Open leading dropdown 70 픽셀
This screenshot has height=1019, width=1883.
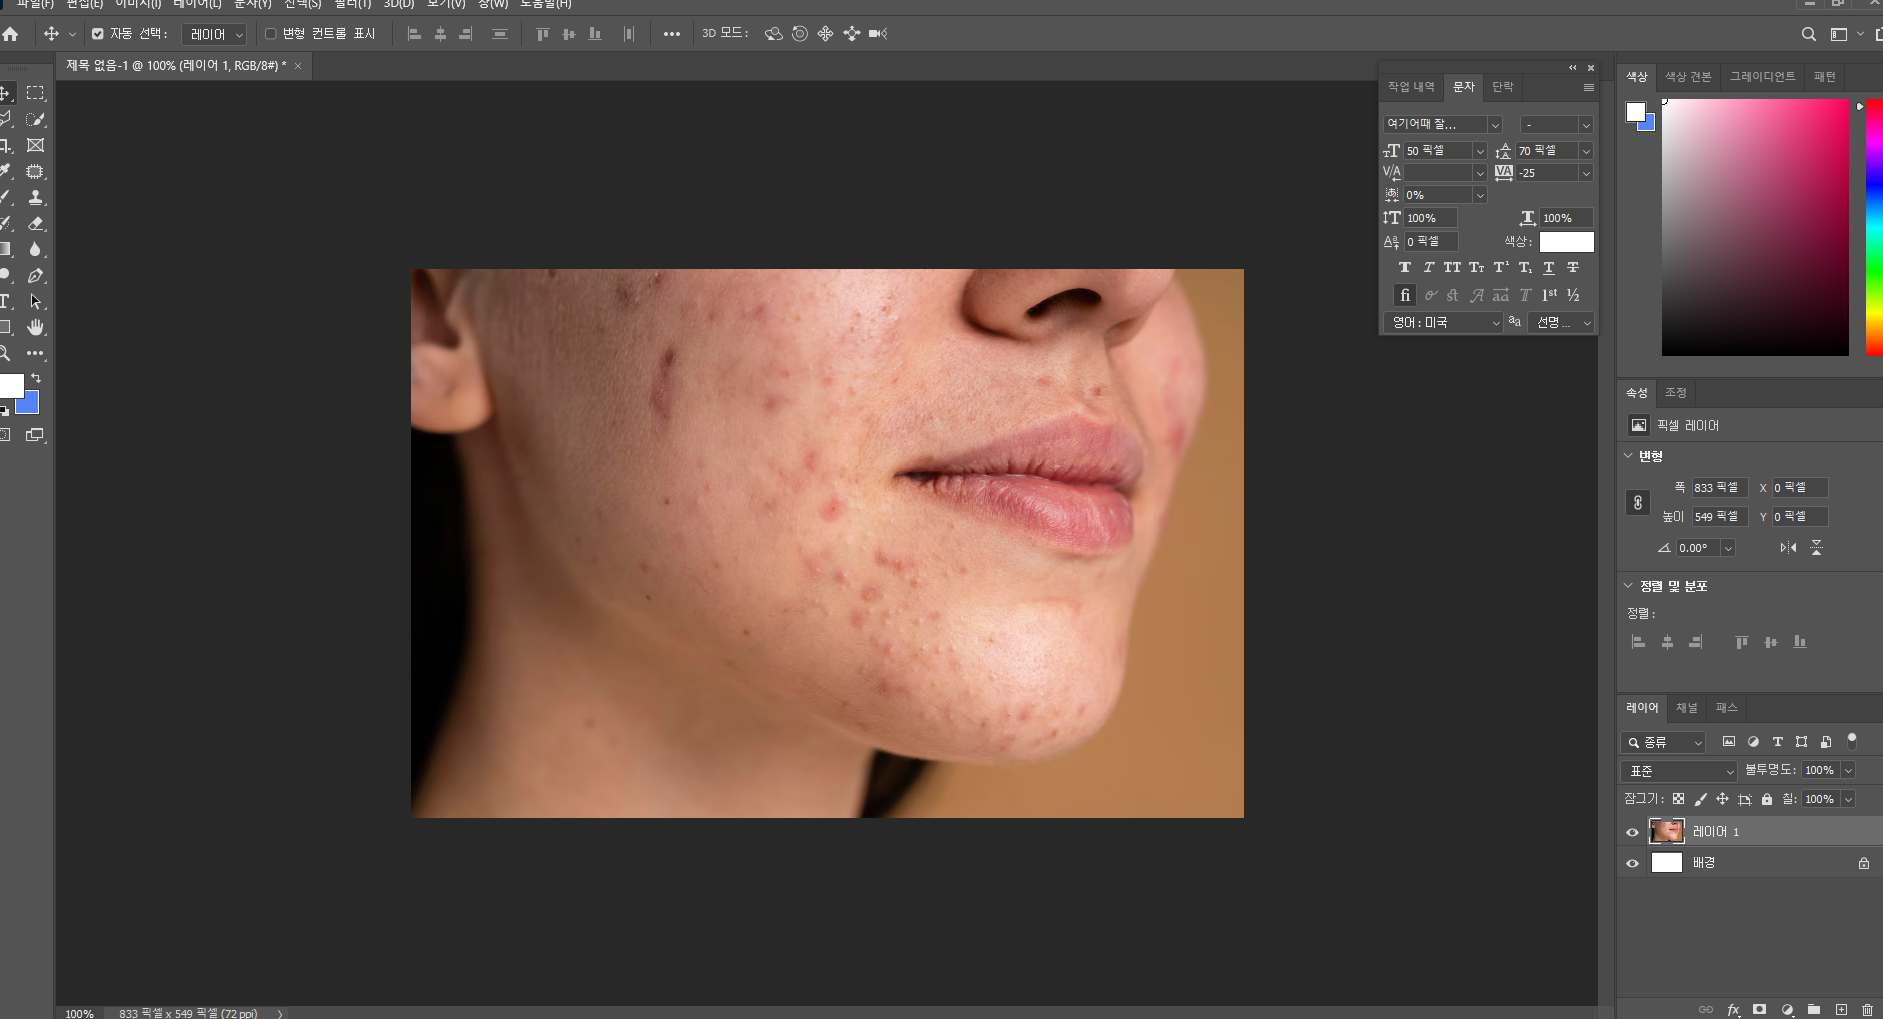tap(1585, 151)
